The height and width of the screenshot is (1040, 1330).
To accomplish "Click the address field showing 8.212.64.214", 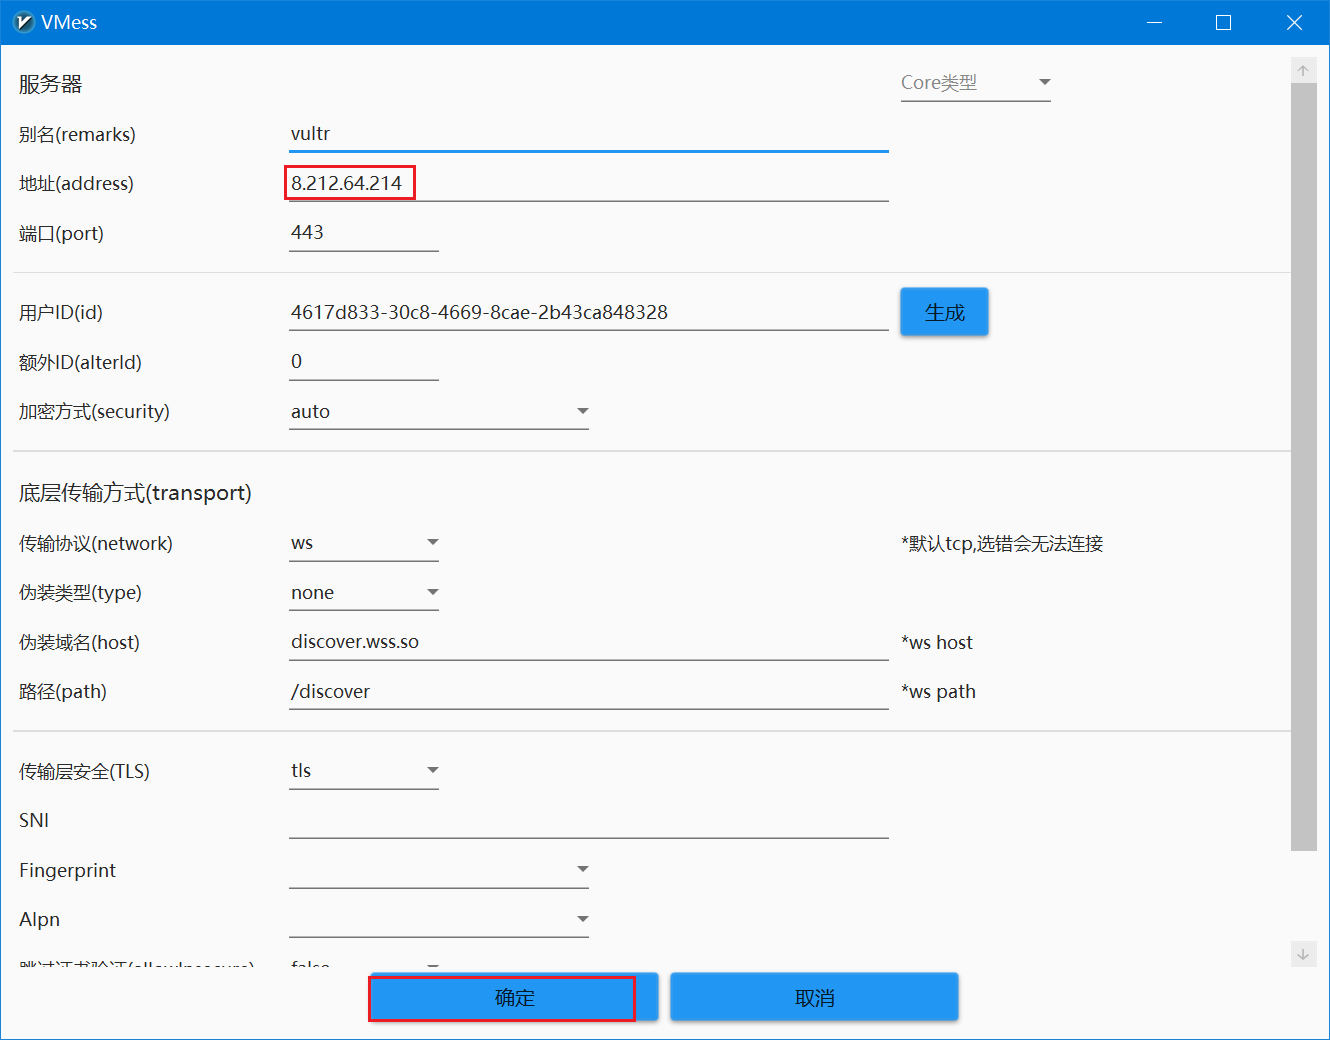I will coord(588,183).
